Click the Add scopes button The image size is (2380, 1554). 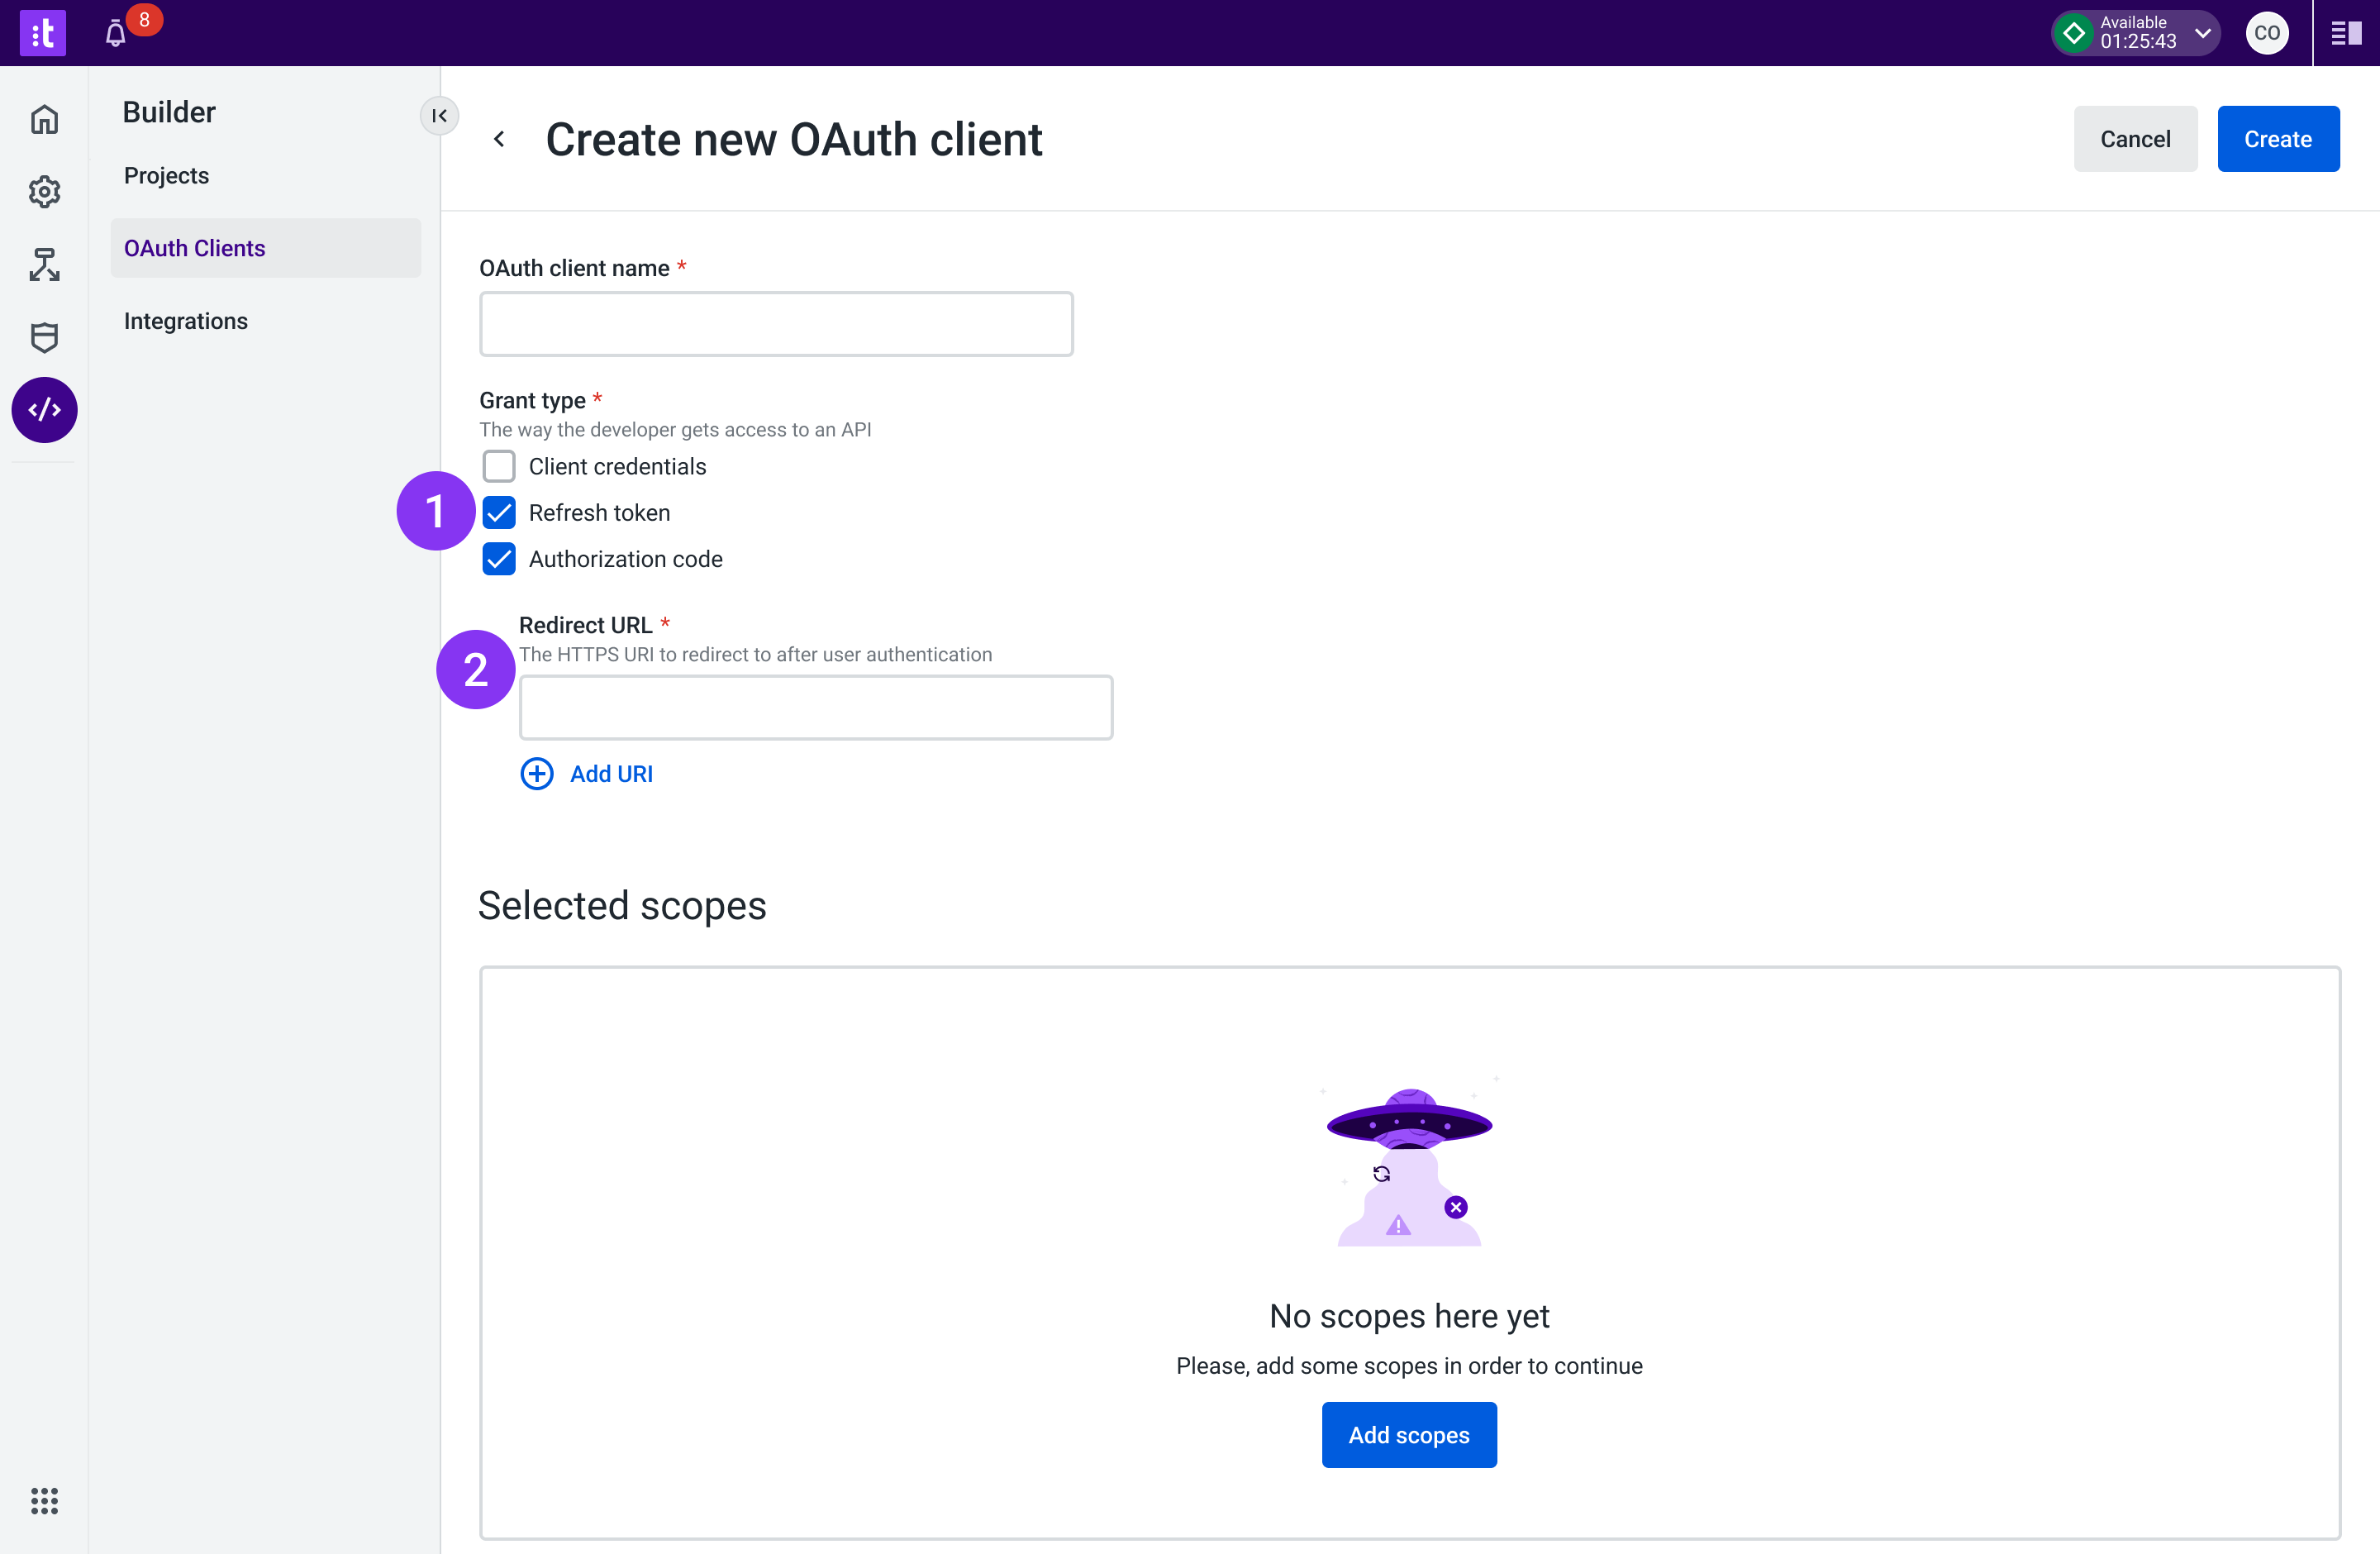[1408, 1434]
